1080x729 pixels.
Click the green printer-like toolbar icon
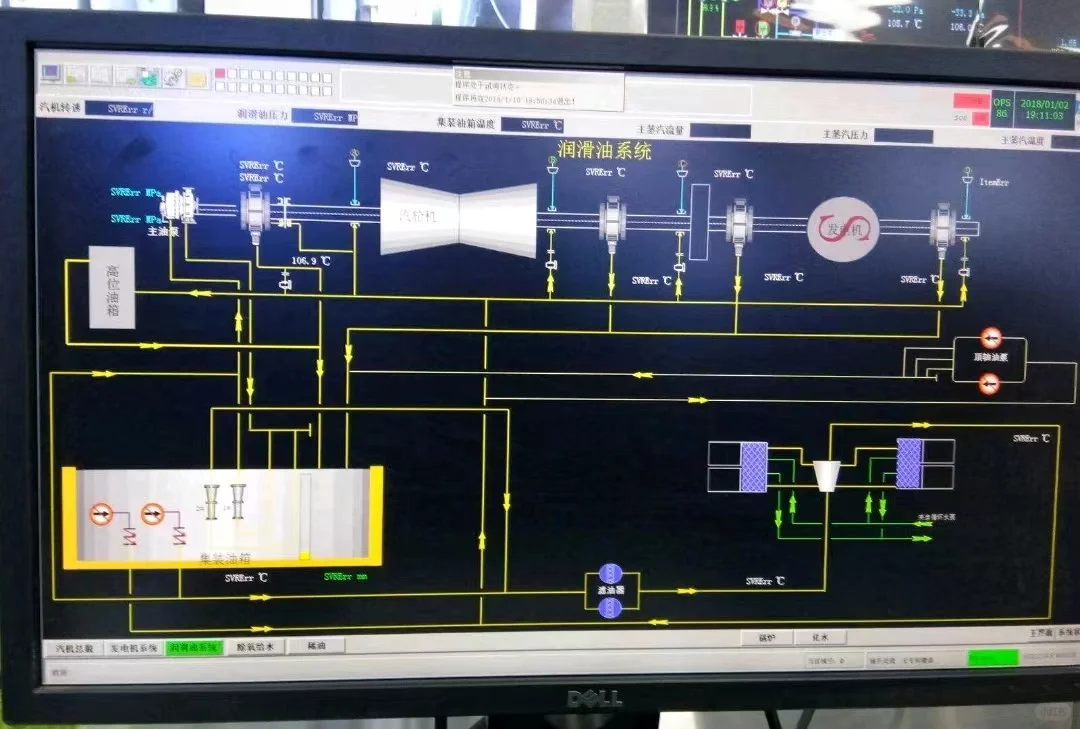click(150, 77)
